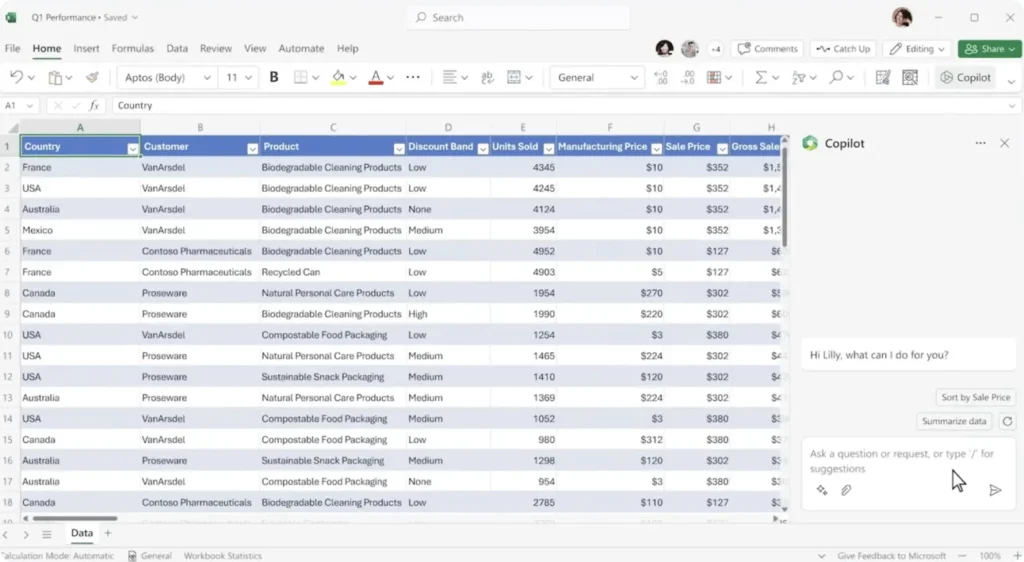Screen dimensions: 1024x562
Task: Click the Summarize data suggestion
Action: coord(954,422)
